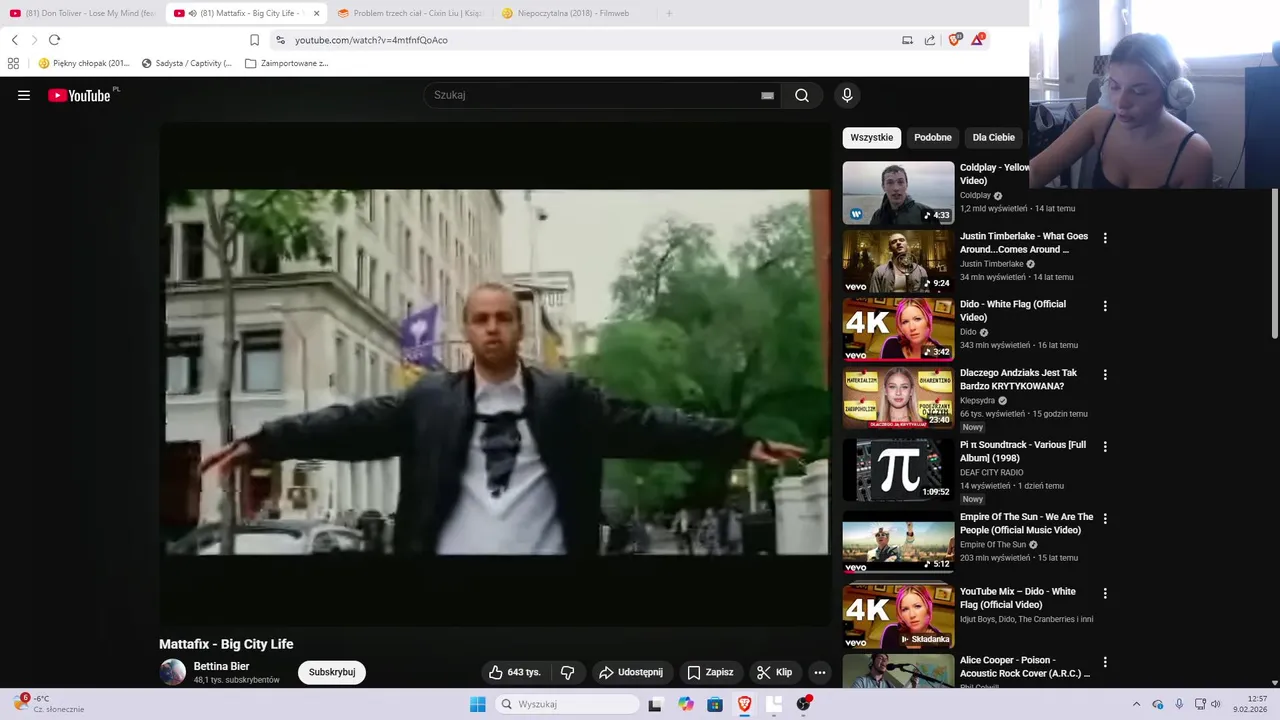The height and width of the screenshot is (720, 1280).
Task: Open Bettina Bier channel avatar
Action: (x=172, y=672)
